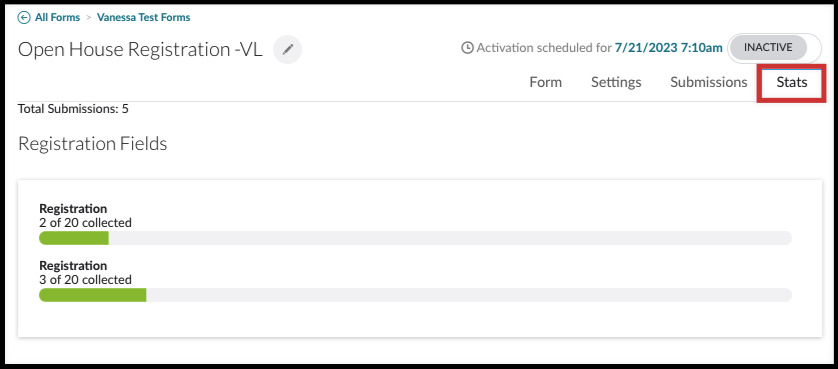Image resolution: width=838 pixels, height=369 pixels.
Task: Click the first Registration progress bar
Action: [415, 238]
